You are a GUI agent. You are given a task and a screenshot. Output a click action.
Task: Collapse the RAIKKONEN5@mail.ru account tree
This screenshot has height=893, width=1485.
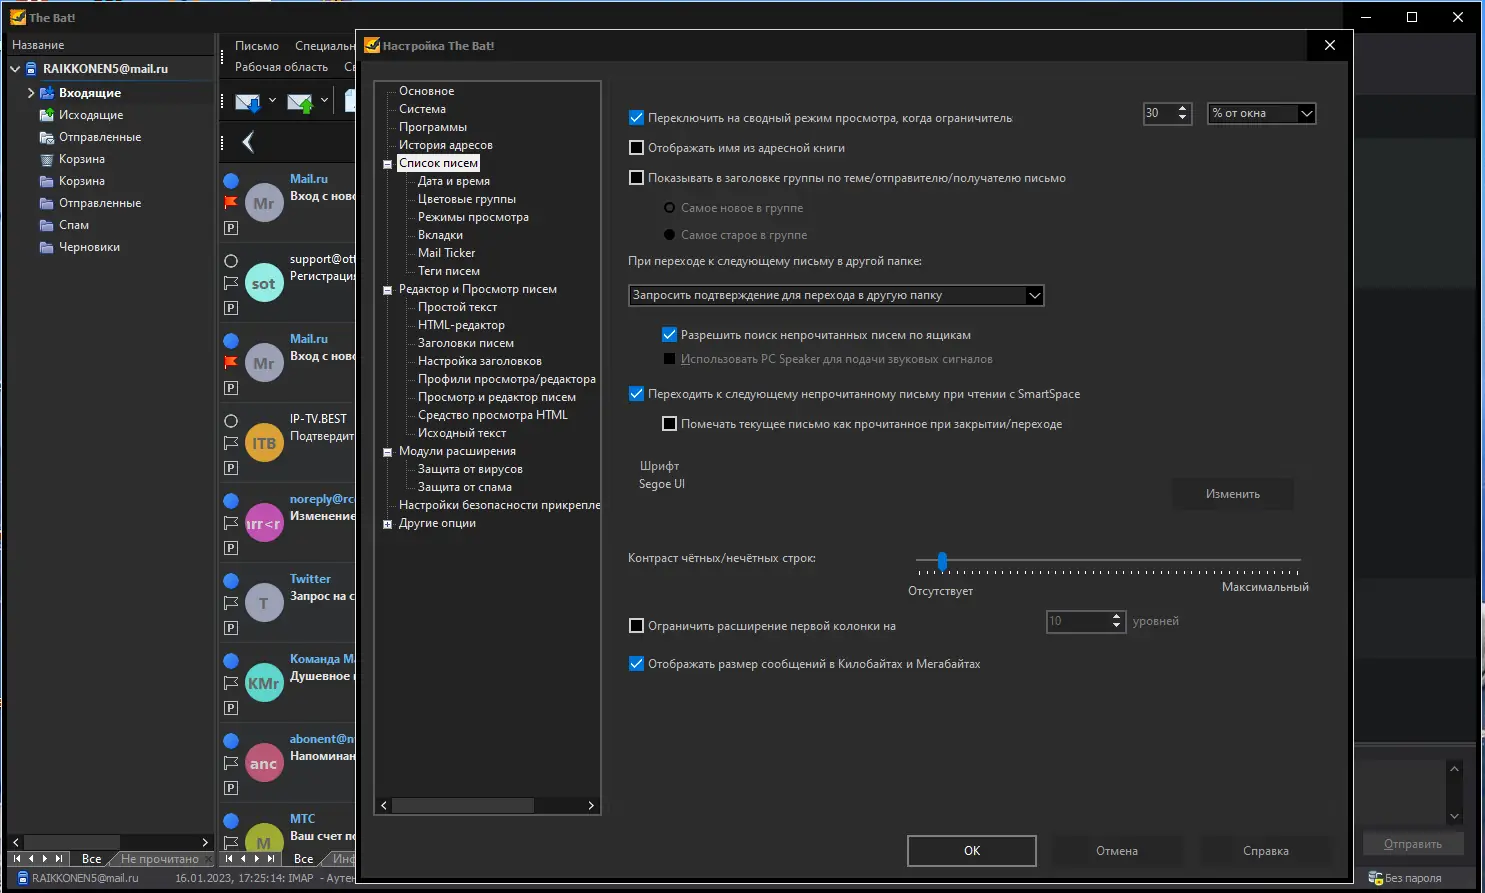click(x=15, y=69)
